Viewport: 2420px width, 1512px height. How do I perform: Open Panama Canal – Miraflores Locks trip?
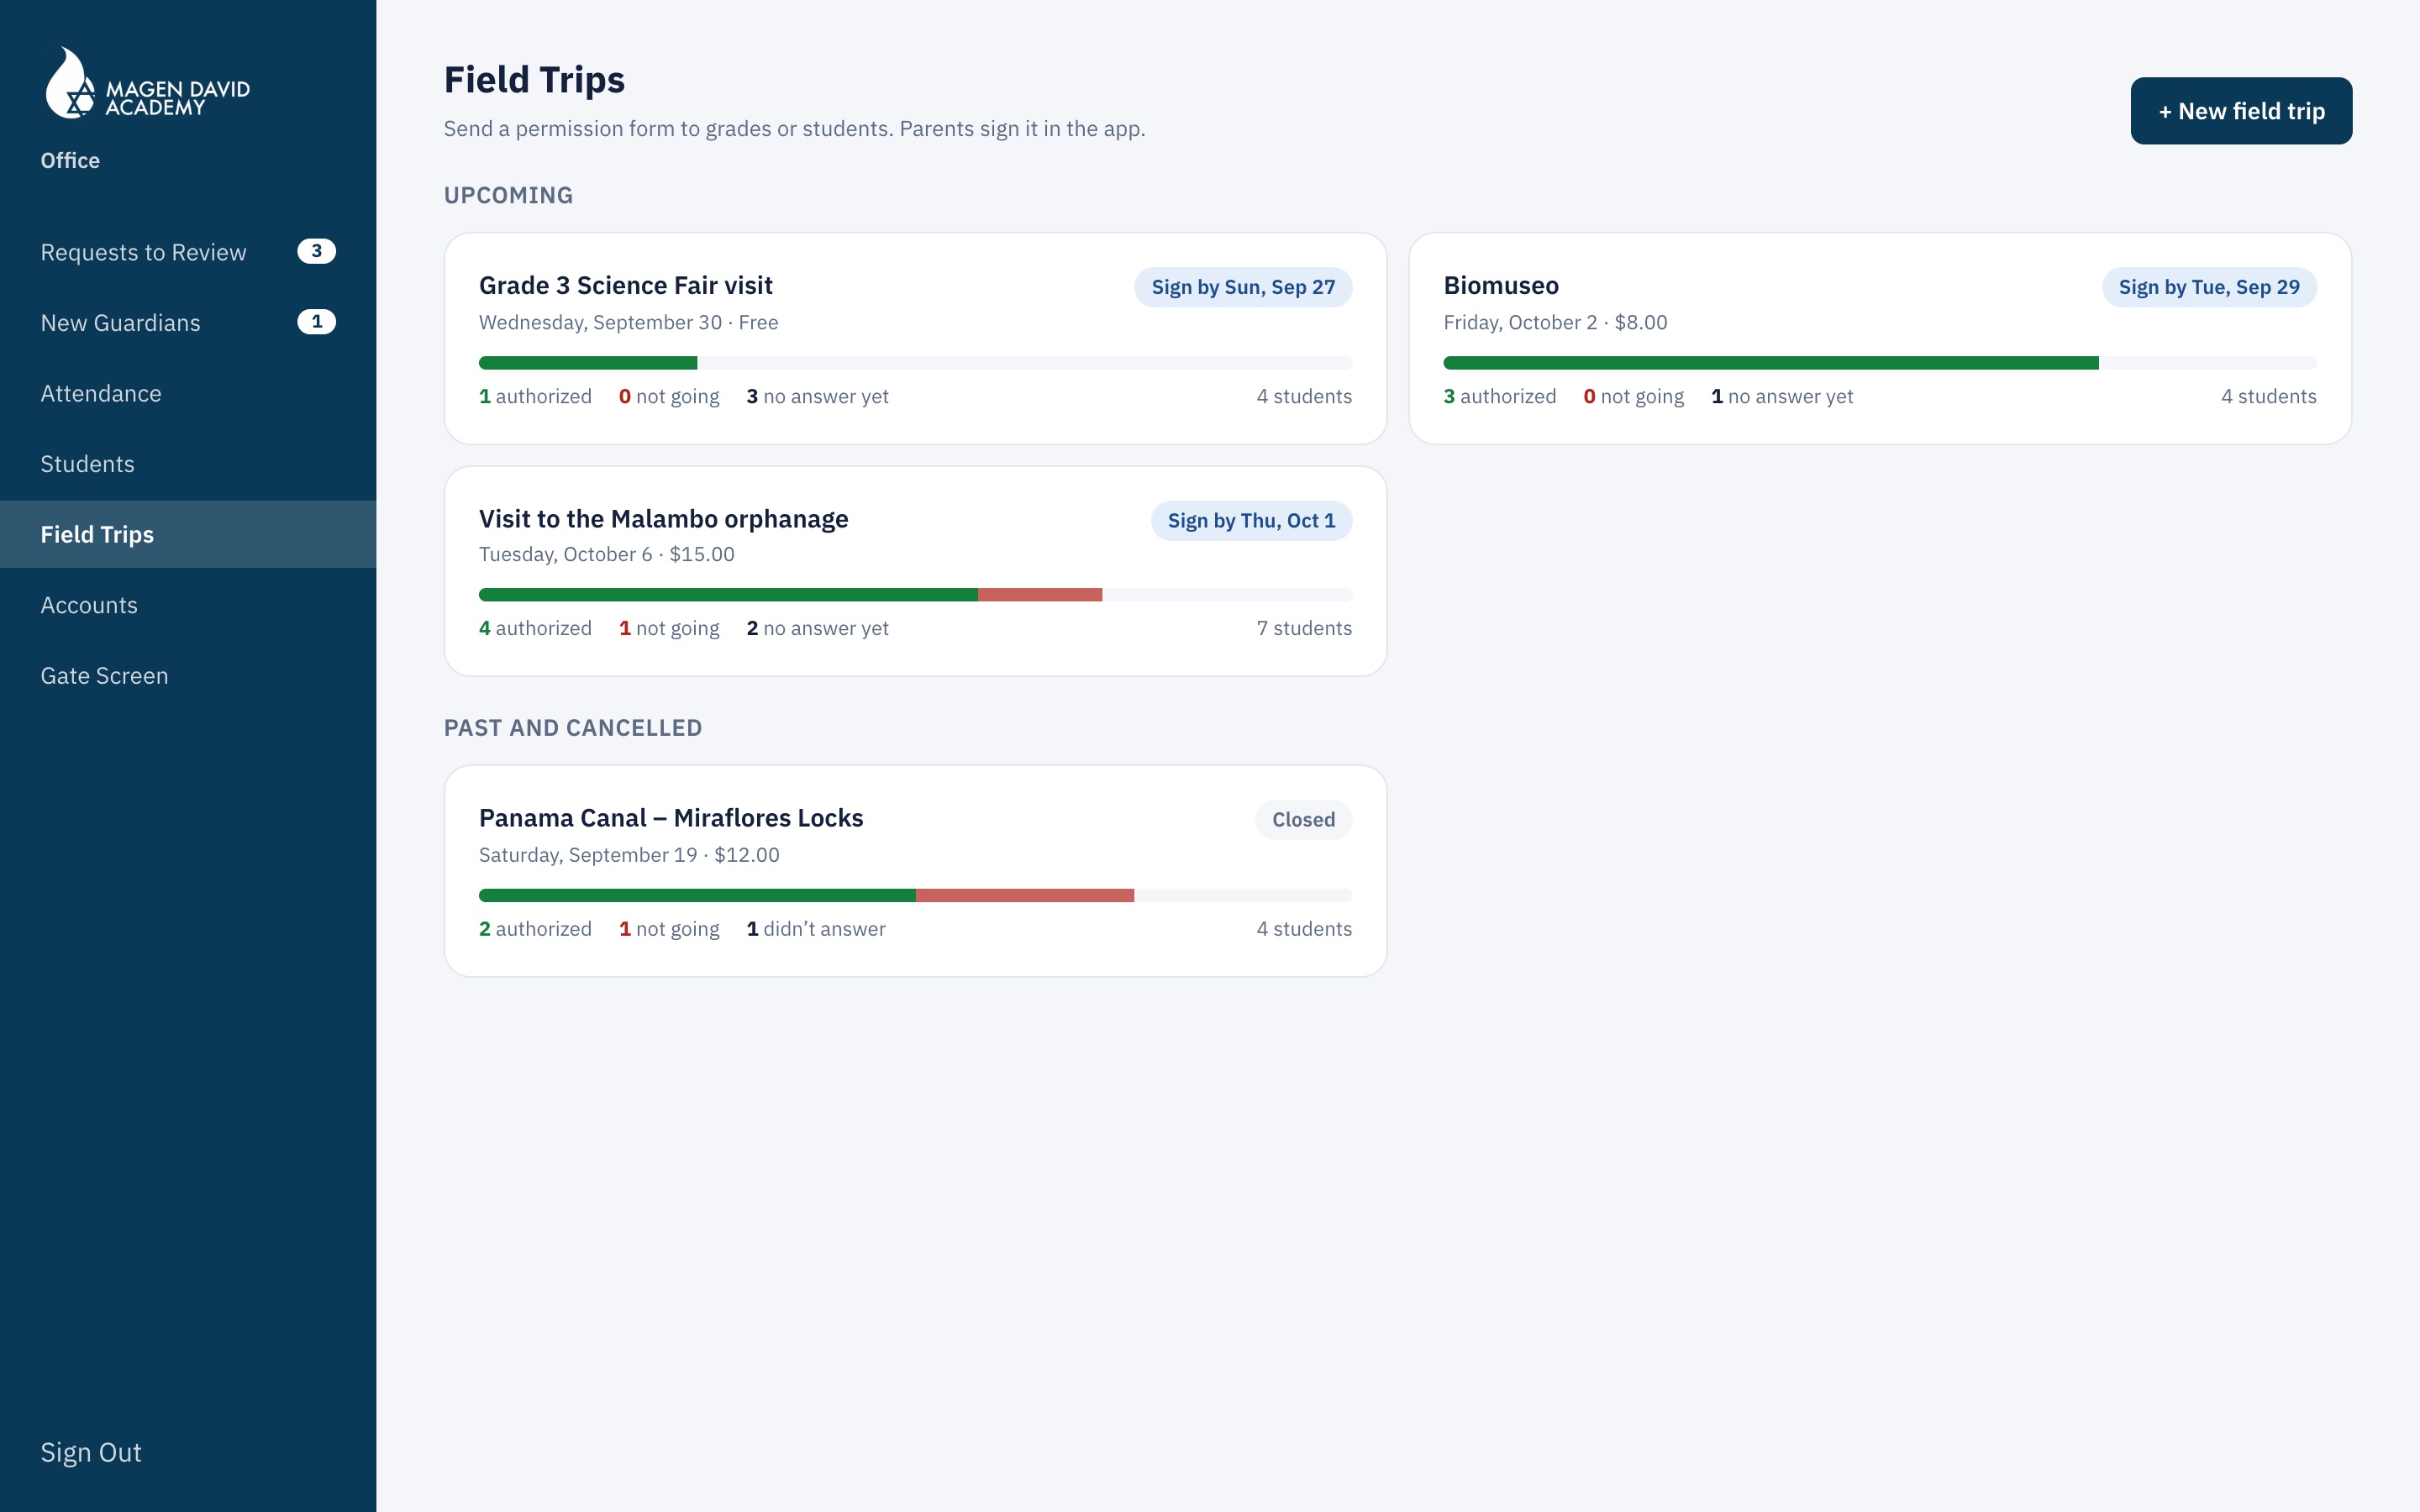915,871
